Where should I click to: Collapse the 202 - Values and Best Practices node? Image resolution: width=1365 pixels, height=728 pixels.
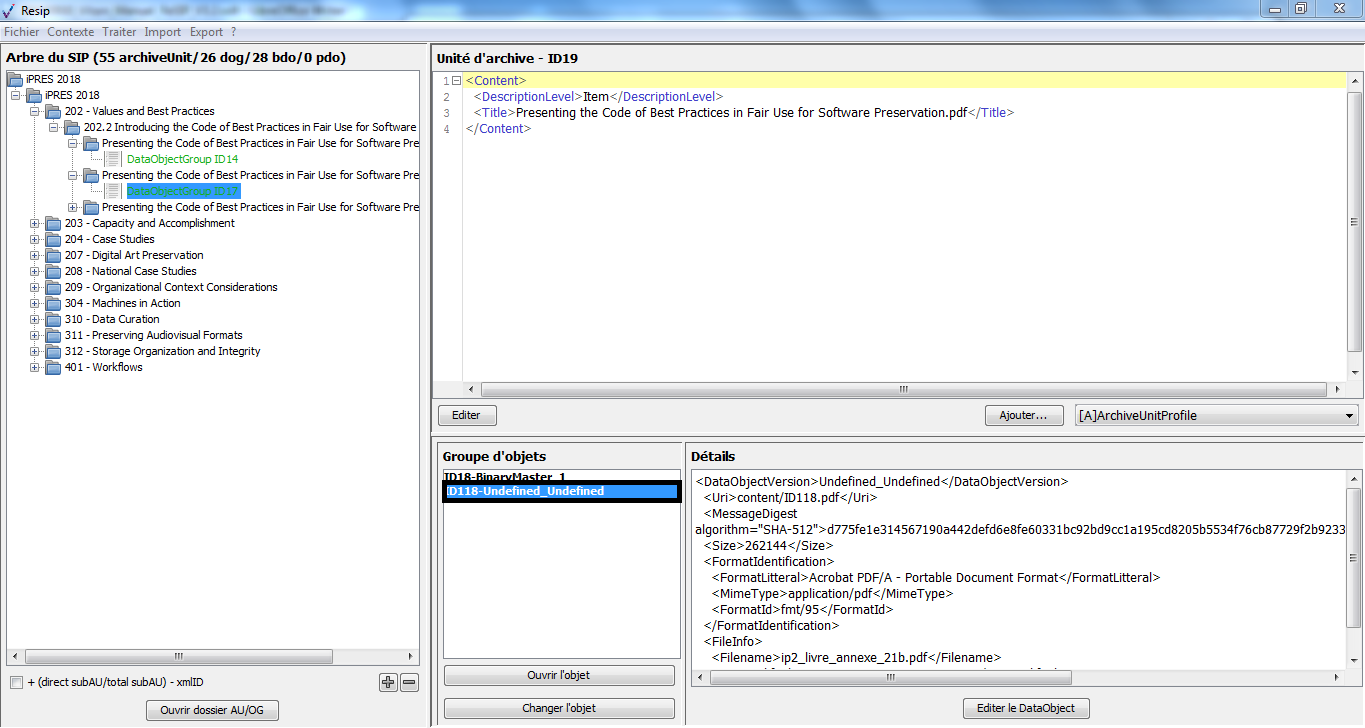point(35,111)
